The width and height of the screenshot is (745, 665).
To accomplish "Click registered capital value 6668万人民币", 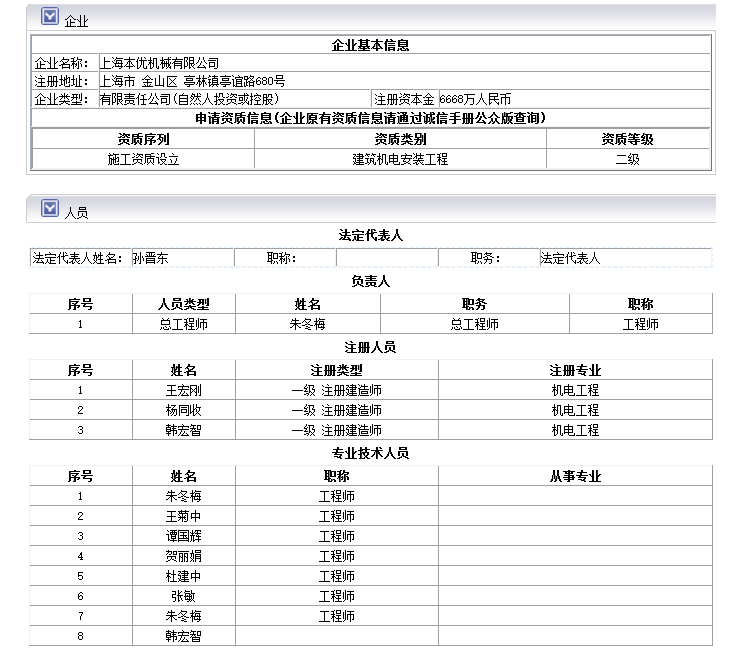I will coord(475,99).
